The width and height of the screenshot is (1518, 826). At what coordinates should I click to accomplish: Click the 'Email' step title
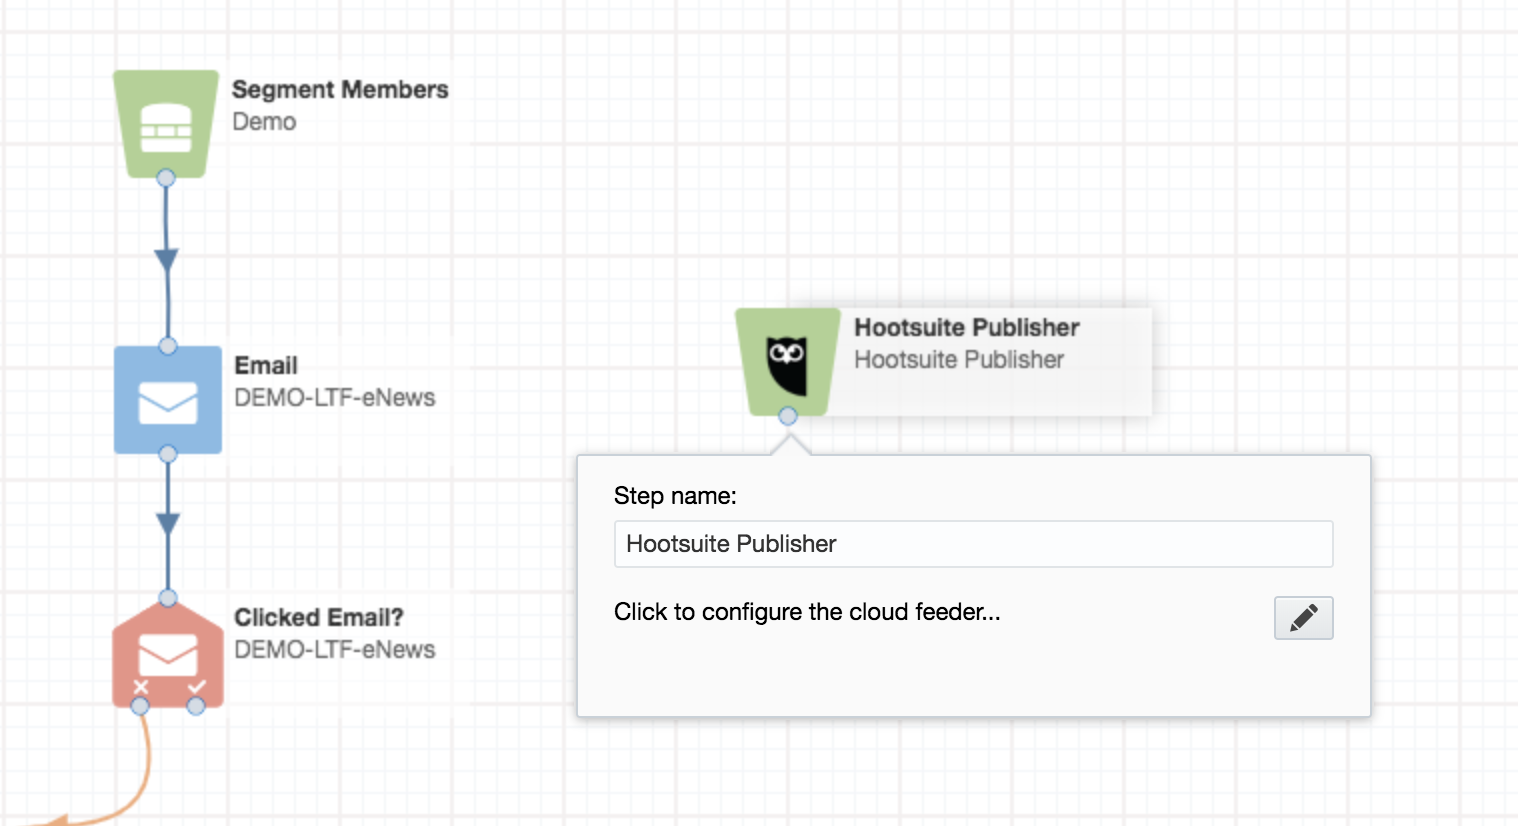pos(266,366)
